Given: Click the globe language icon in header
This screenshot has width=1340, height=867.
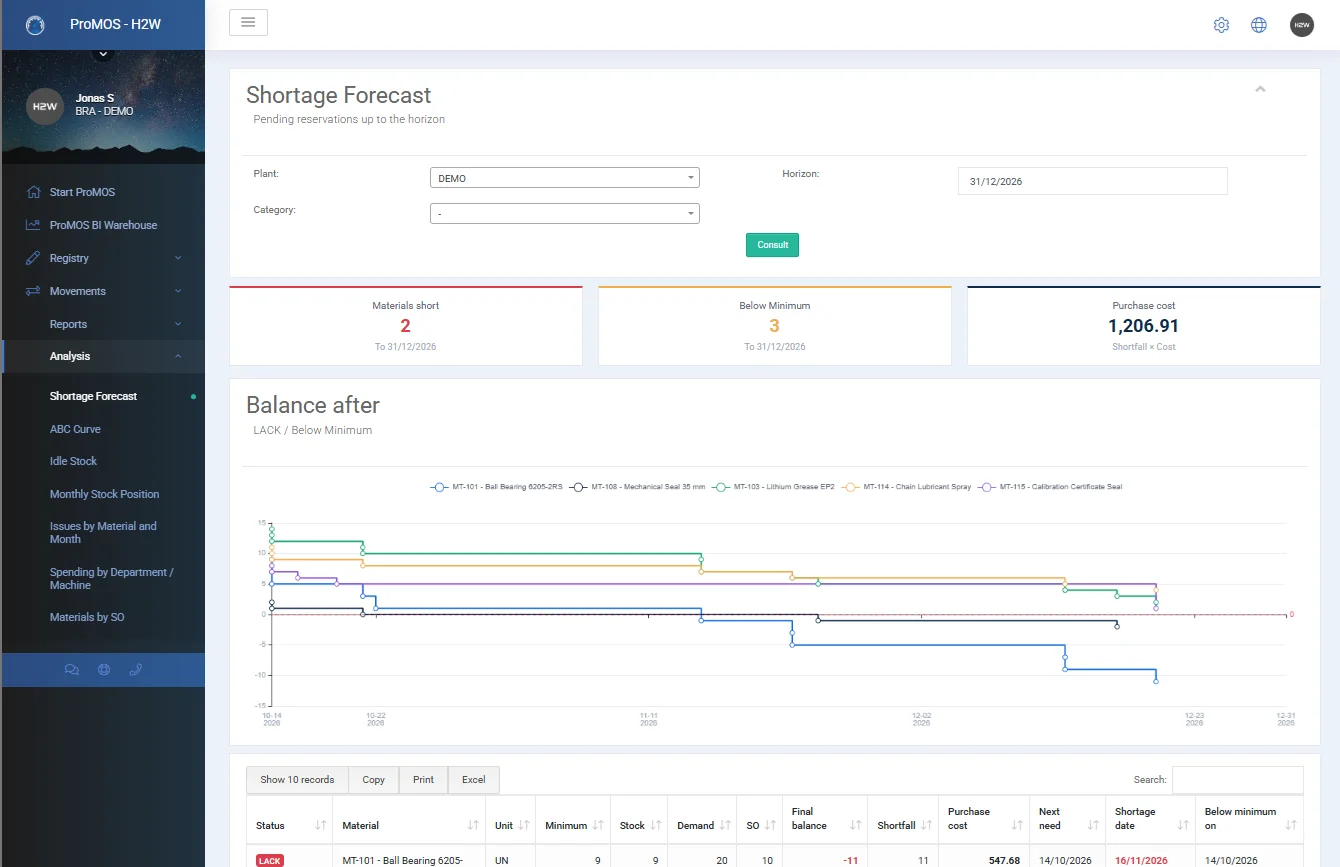Looking at the screenshot, I should tap(1259, 25).
